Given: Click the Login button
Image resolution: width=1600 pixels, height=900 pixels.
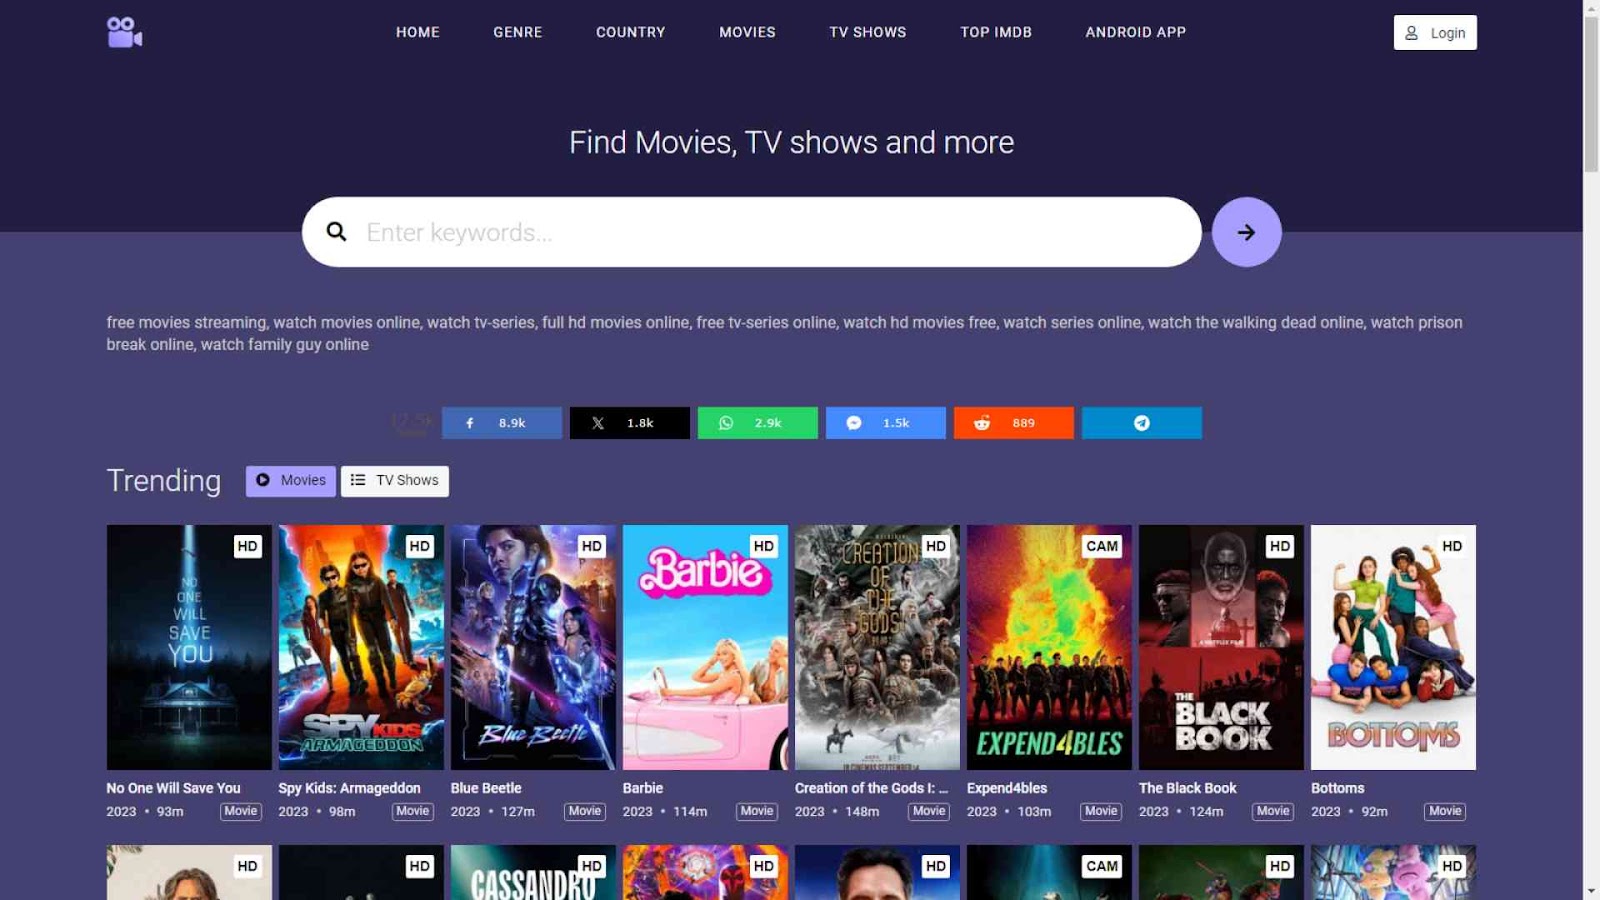Looking at the screenshot, I should [1435, 33].
